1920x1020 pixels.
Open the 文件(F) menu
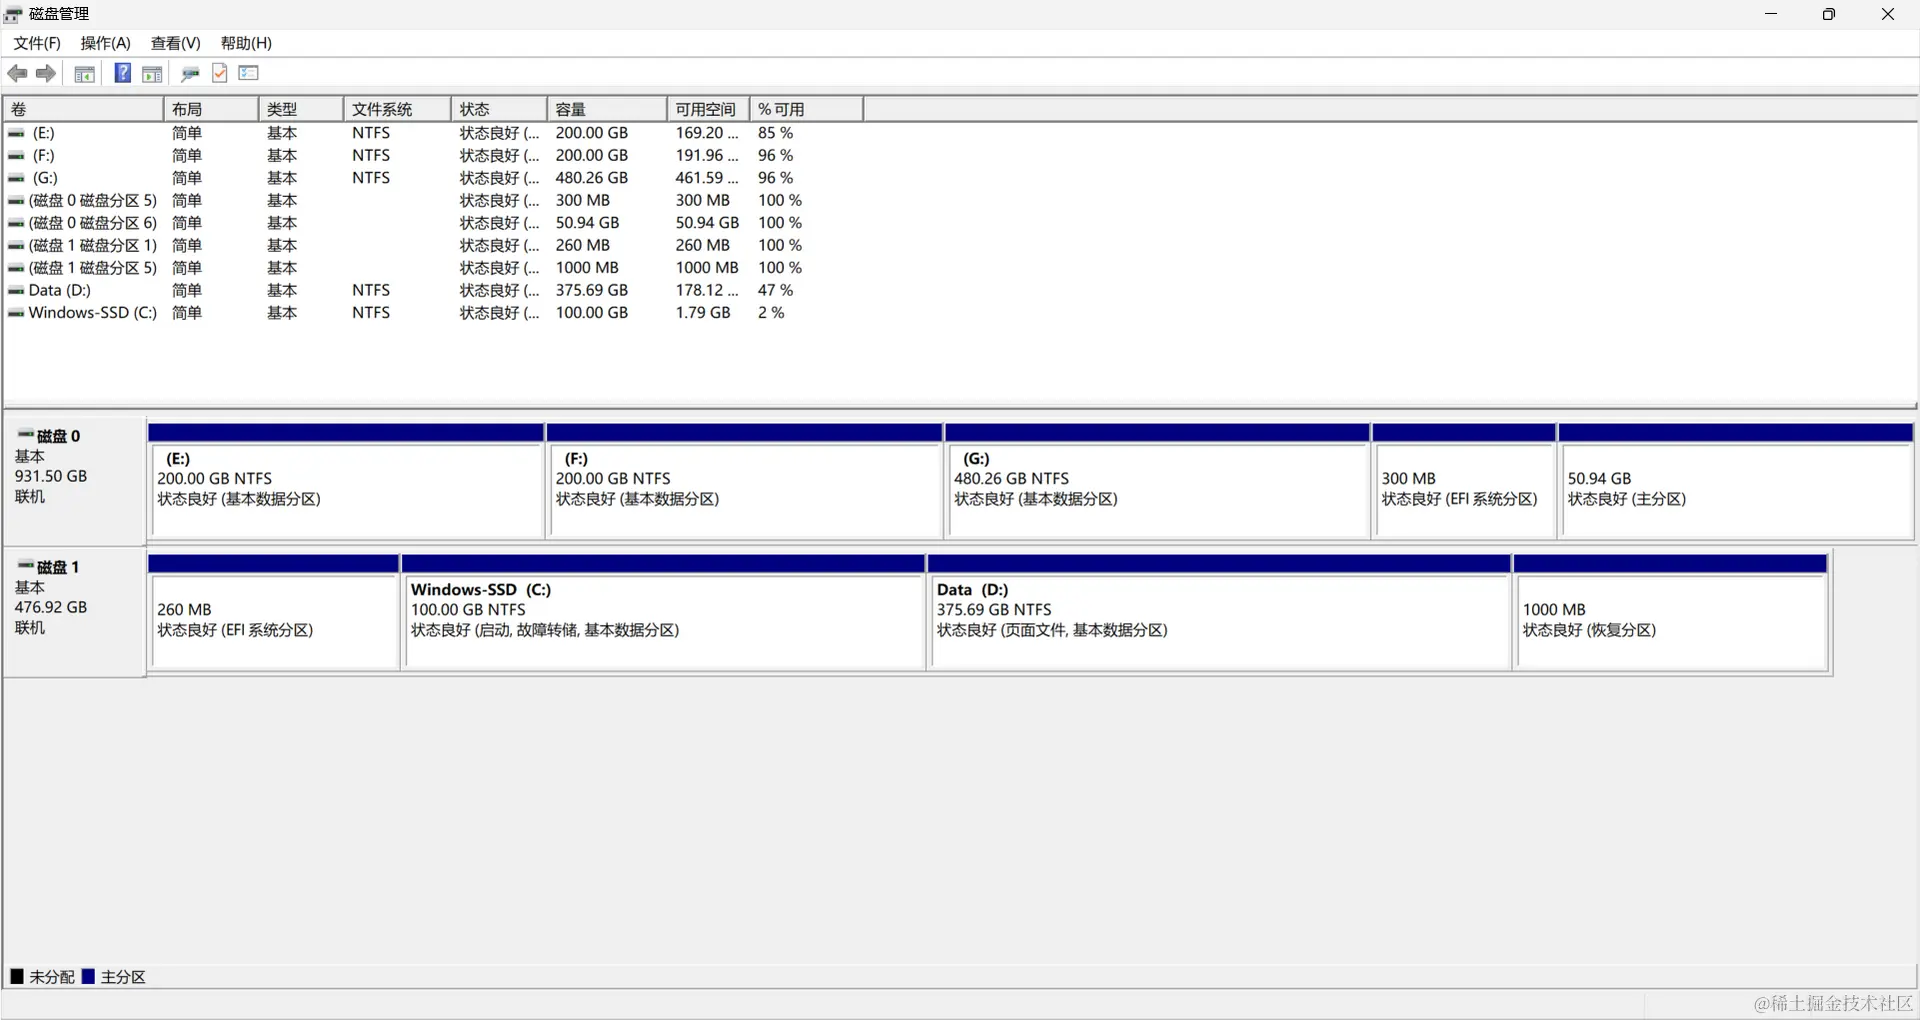click(37, 43)
